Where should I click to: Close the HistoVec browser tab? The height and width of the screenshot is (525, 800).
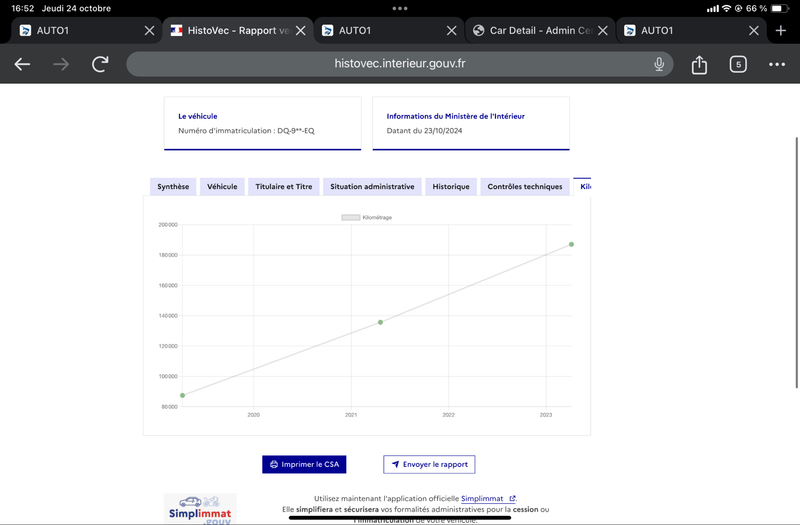click(x=301, y=31)
